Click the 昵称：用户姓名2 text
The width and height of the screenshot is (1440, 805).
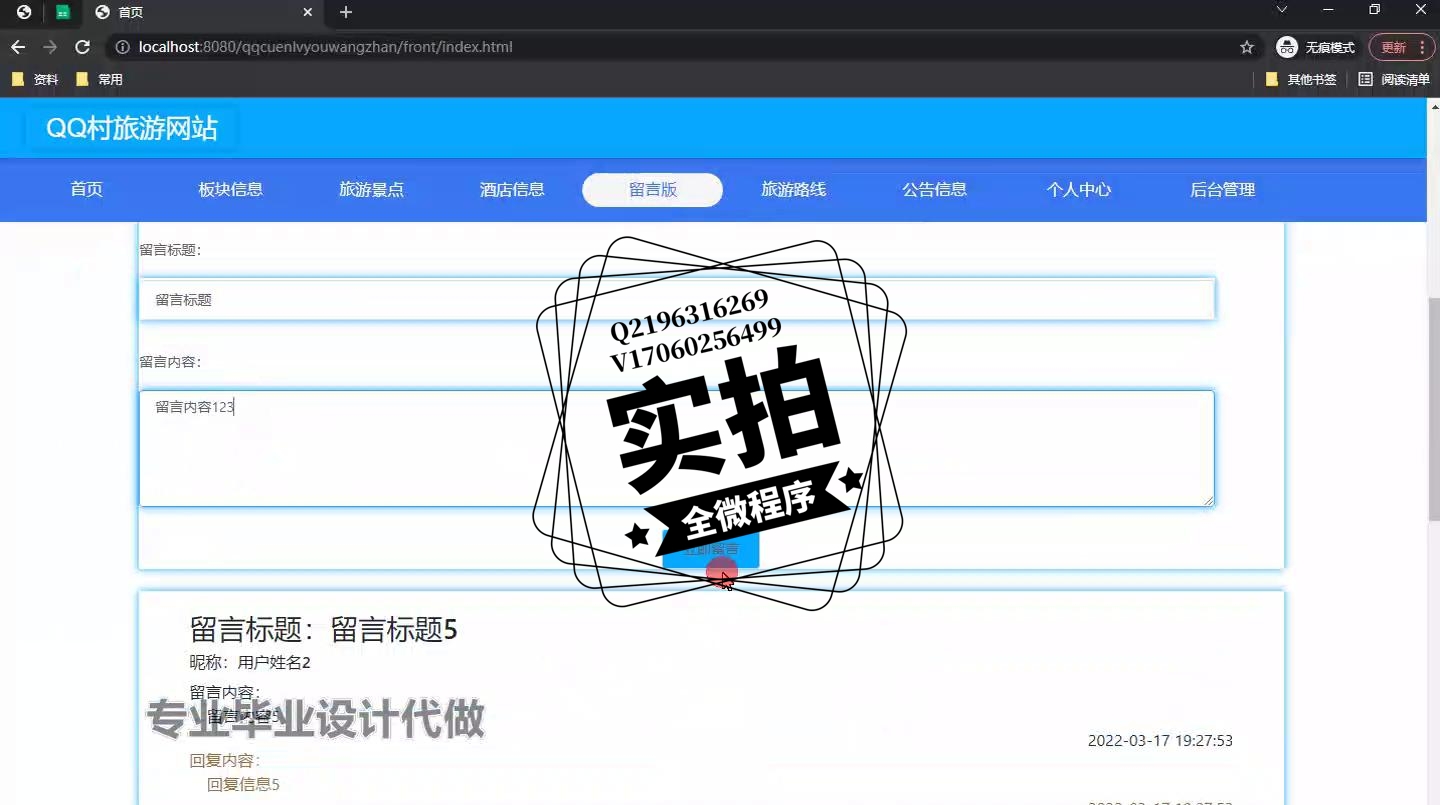pyautogui.click(x=250, y=663)
